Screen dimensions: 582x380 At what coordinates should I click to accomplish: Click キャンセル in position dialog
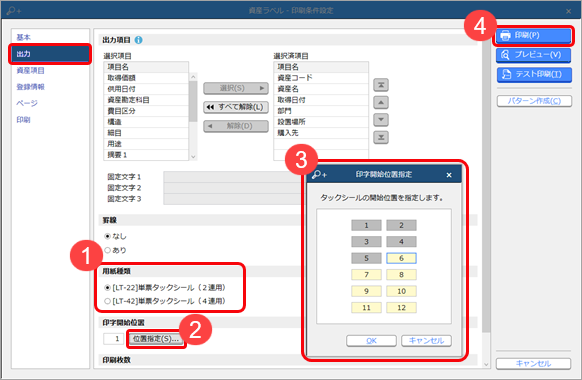click(426, 341)
